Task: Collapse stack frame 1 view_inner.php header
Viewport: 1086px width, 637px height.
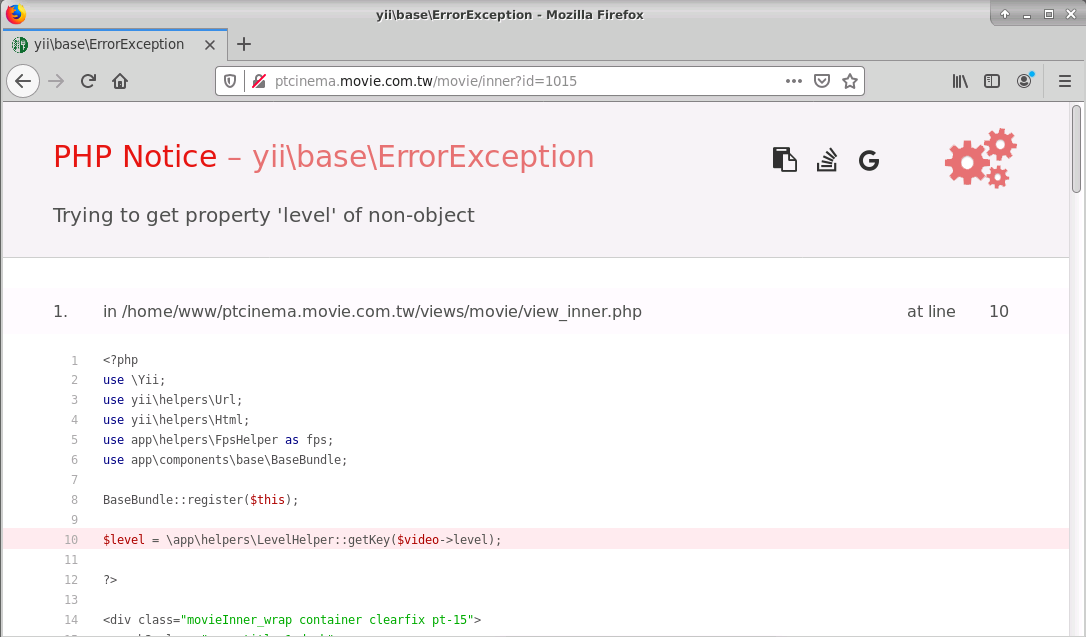Action: tap(535, 312)
